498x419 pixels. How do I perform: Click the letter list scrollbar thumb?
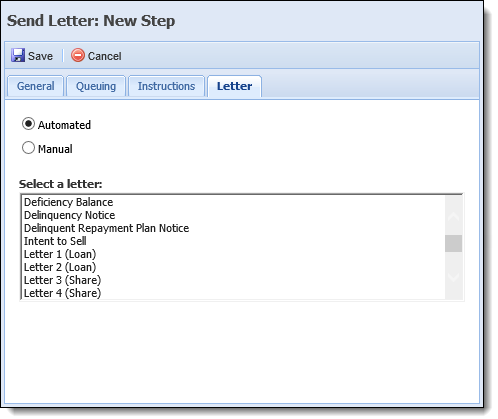click(453, 243)
